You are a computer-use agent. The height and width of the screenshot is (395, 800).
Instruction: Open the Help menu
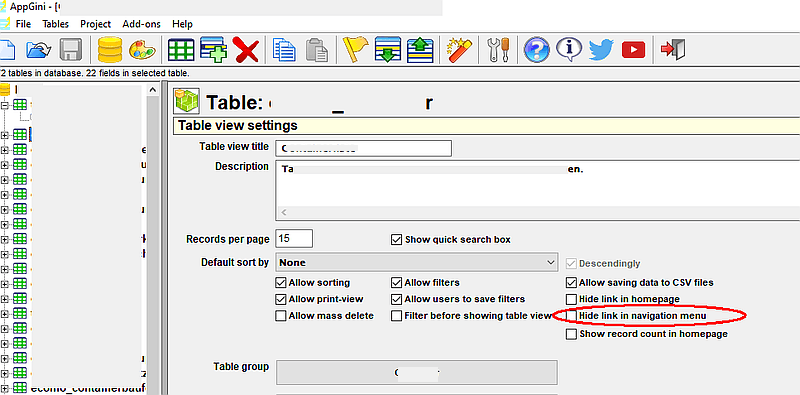(x=182, y=24)
